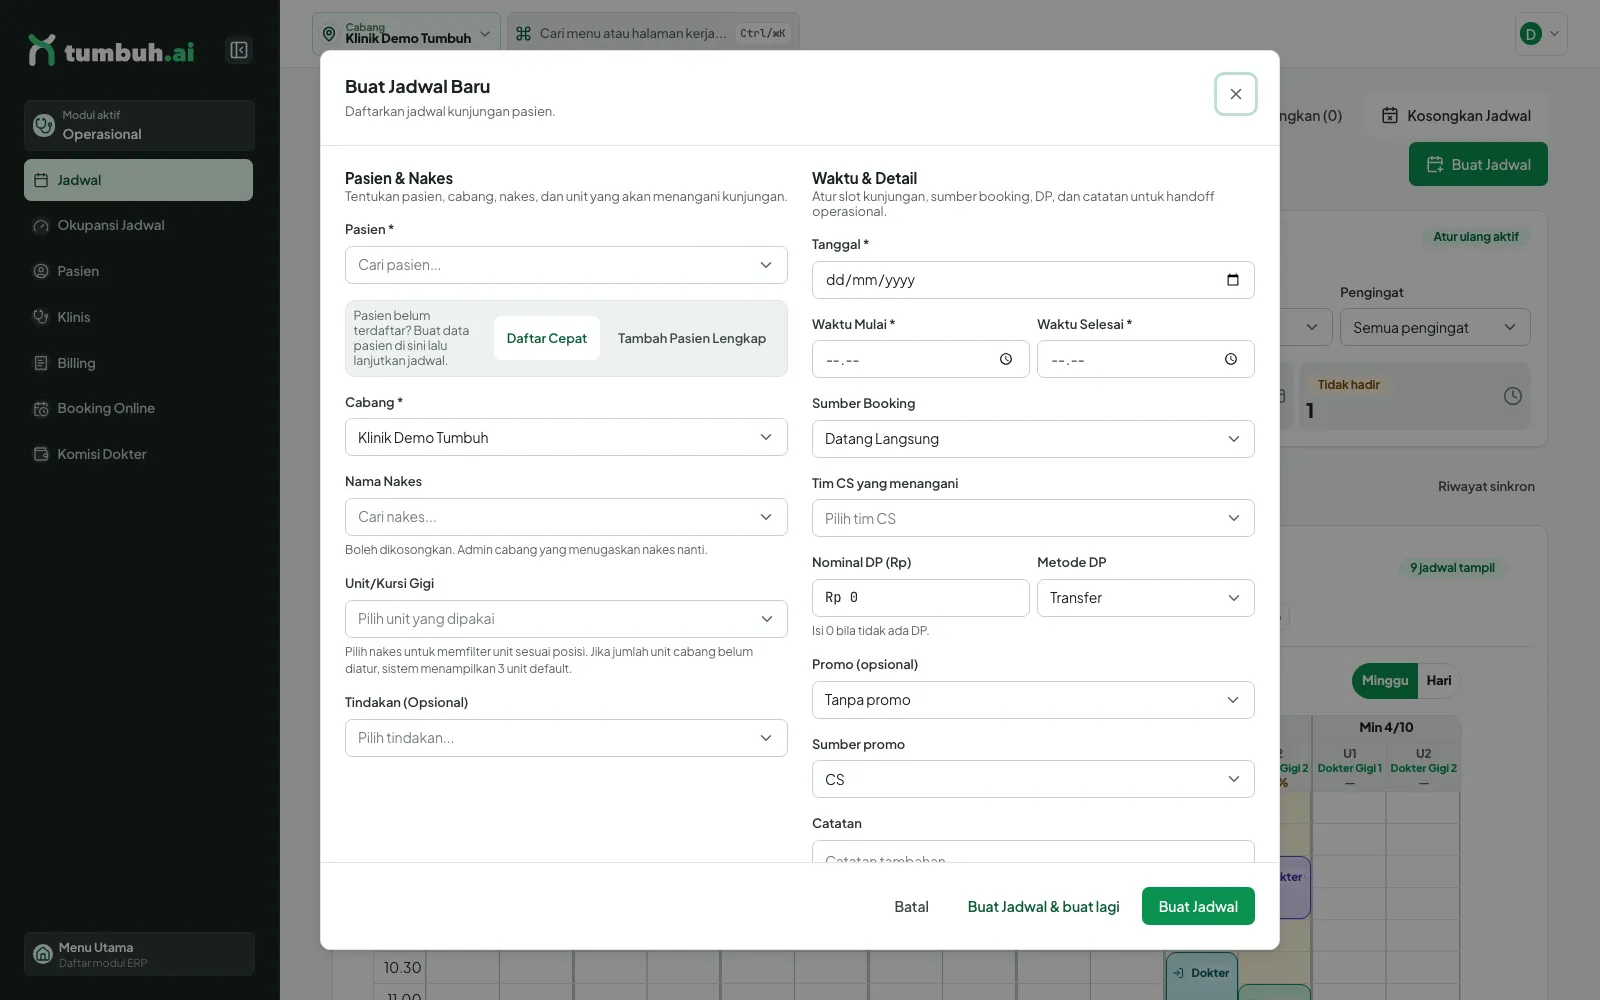Open Okupansi Jadwal in sidebar
This screenshot has height=1000, width=1600.
[138, 225]
